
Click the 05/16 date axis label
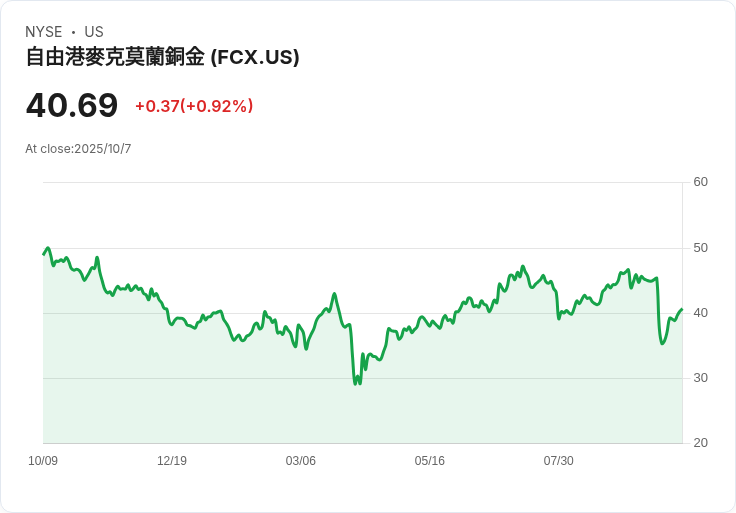click(x=430, y=461)
